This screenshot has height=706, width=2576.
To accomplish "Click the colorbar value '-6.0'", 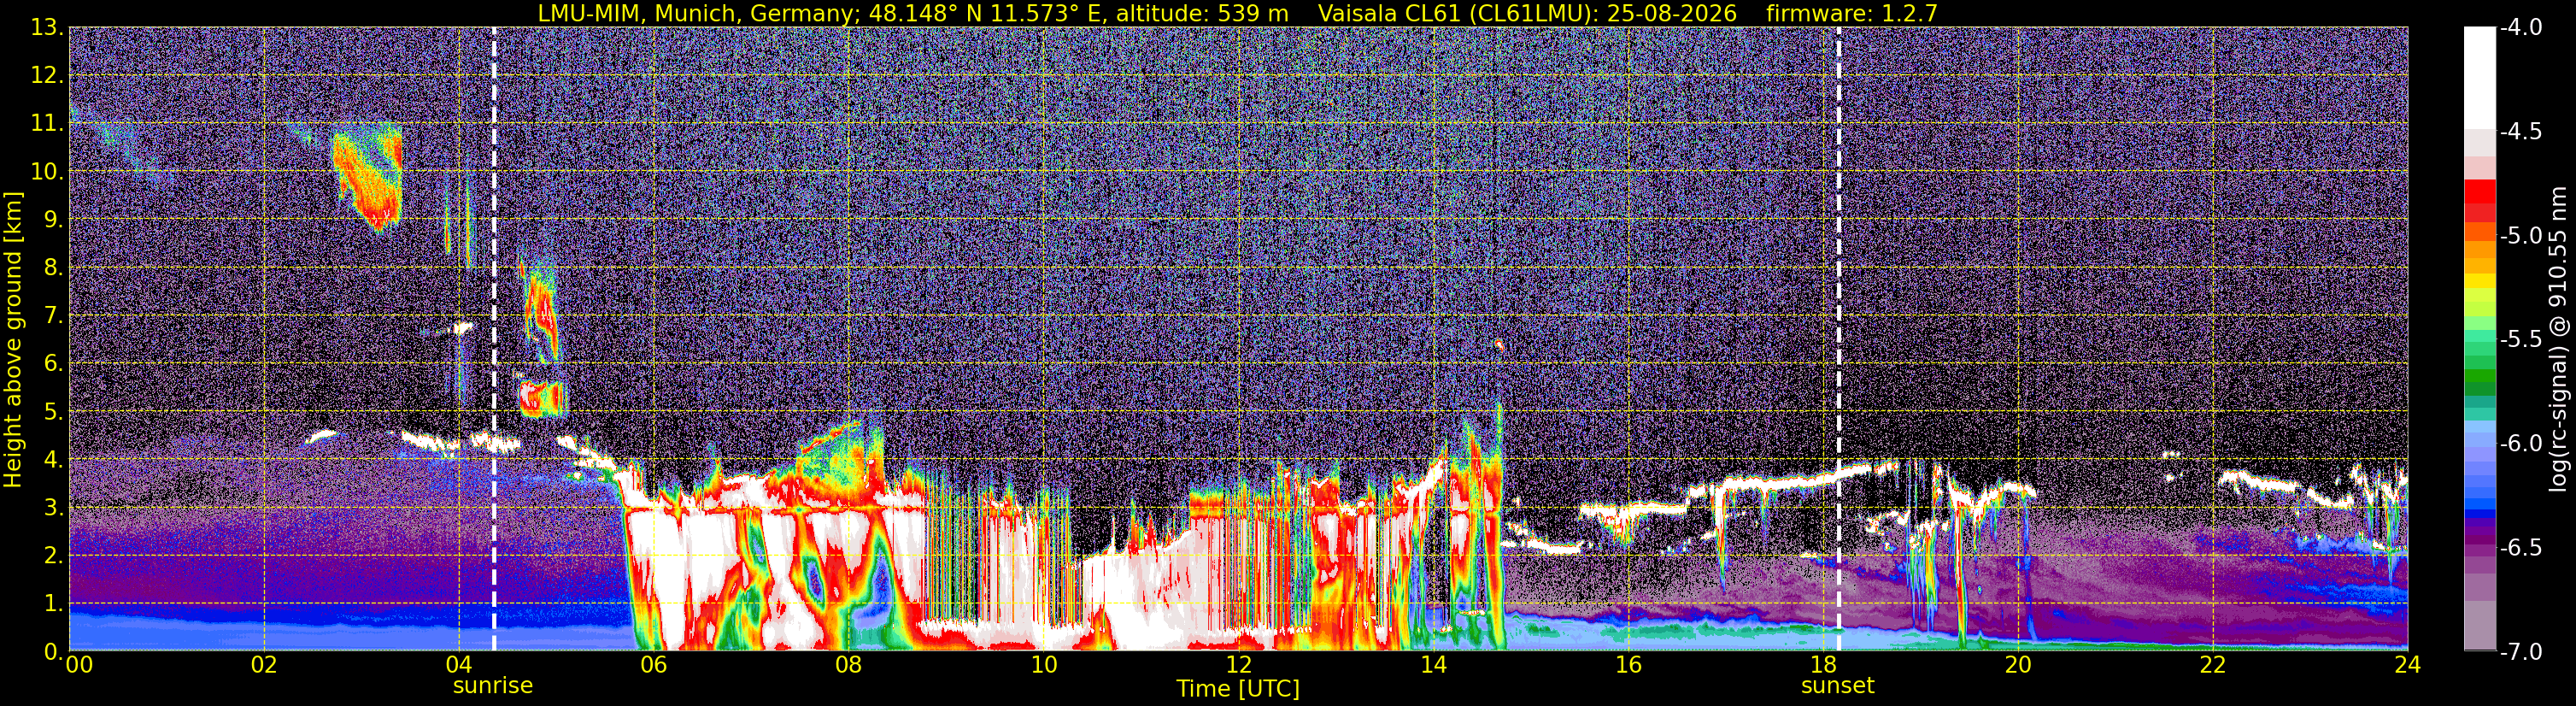I will click(2521, 444).
